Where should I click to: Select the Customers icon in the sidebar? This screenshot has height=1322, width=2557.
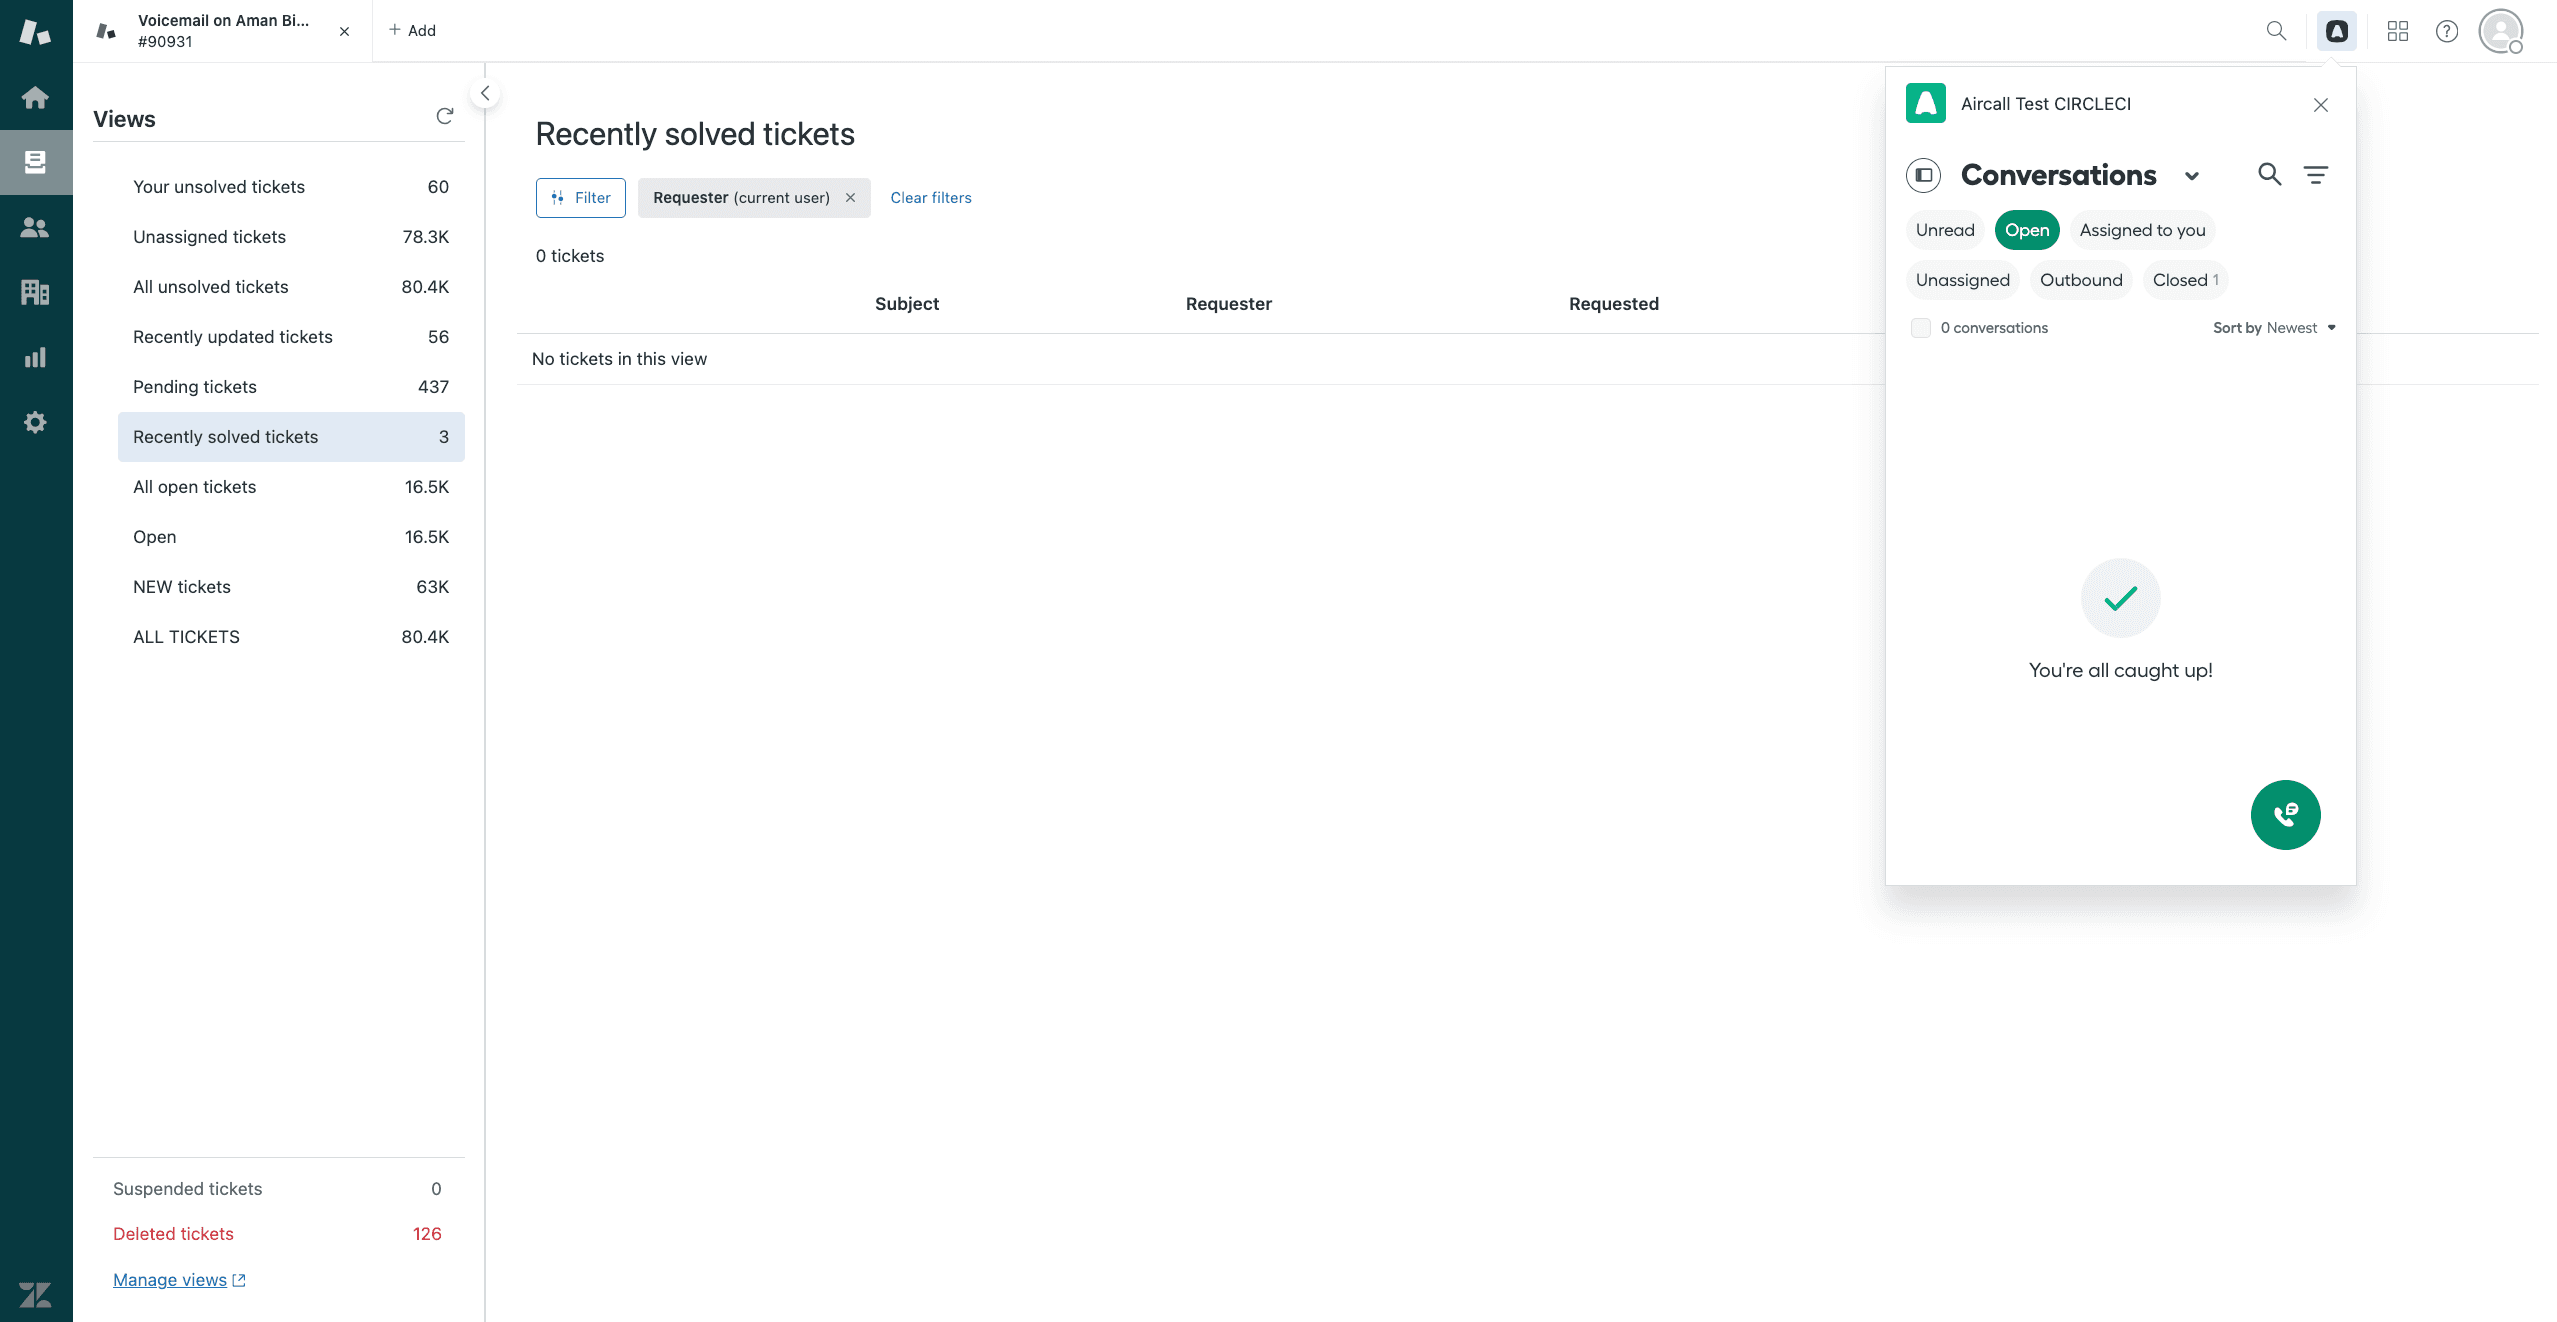tap(35, 227)
